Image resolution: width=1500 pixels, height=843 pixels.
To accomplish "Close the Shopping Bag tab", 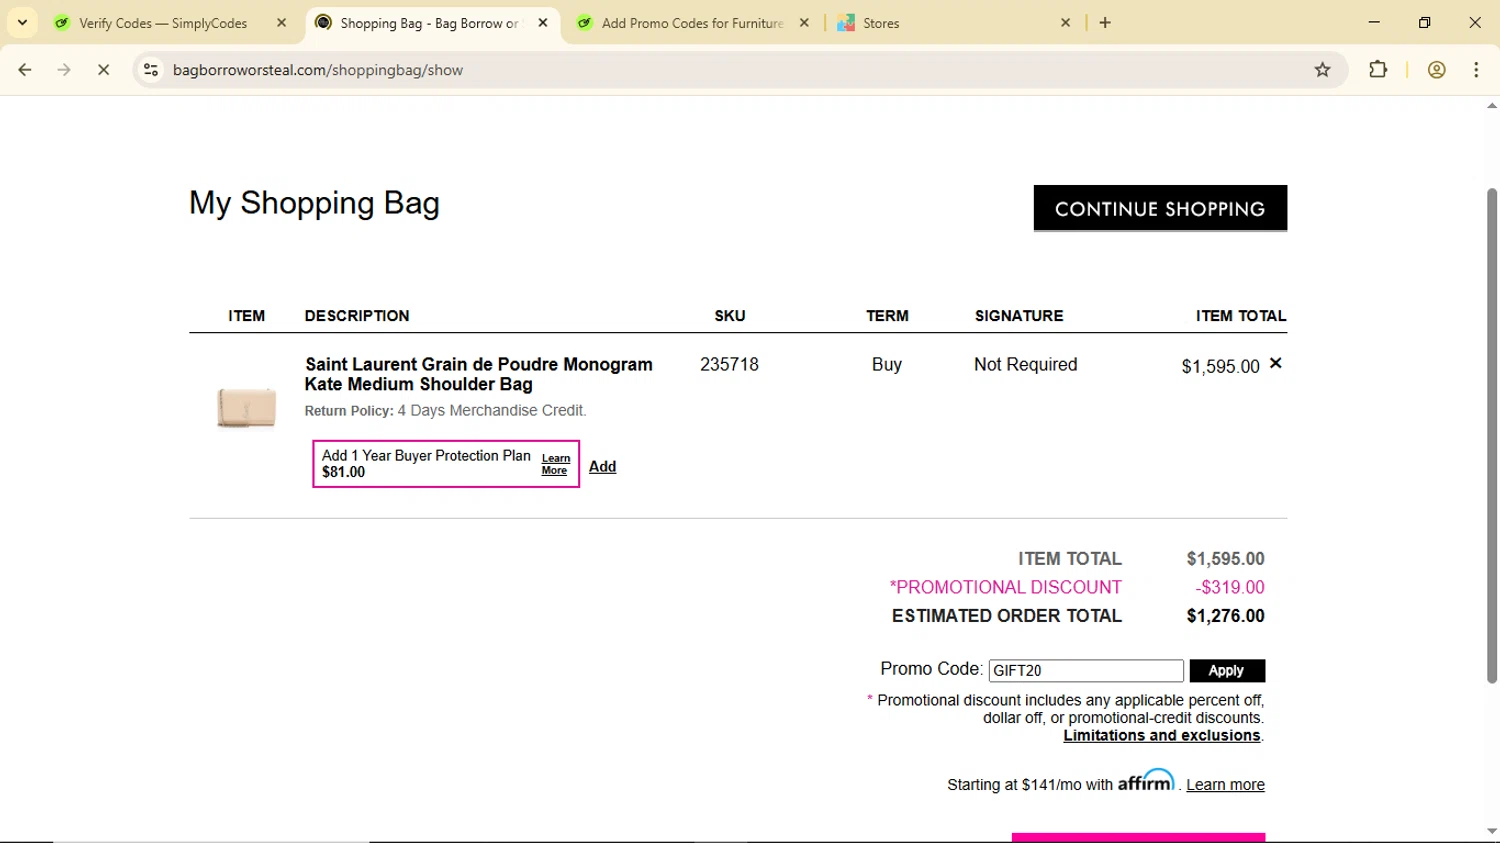I will 543,23.
